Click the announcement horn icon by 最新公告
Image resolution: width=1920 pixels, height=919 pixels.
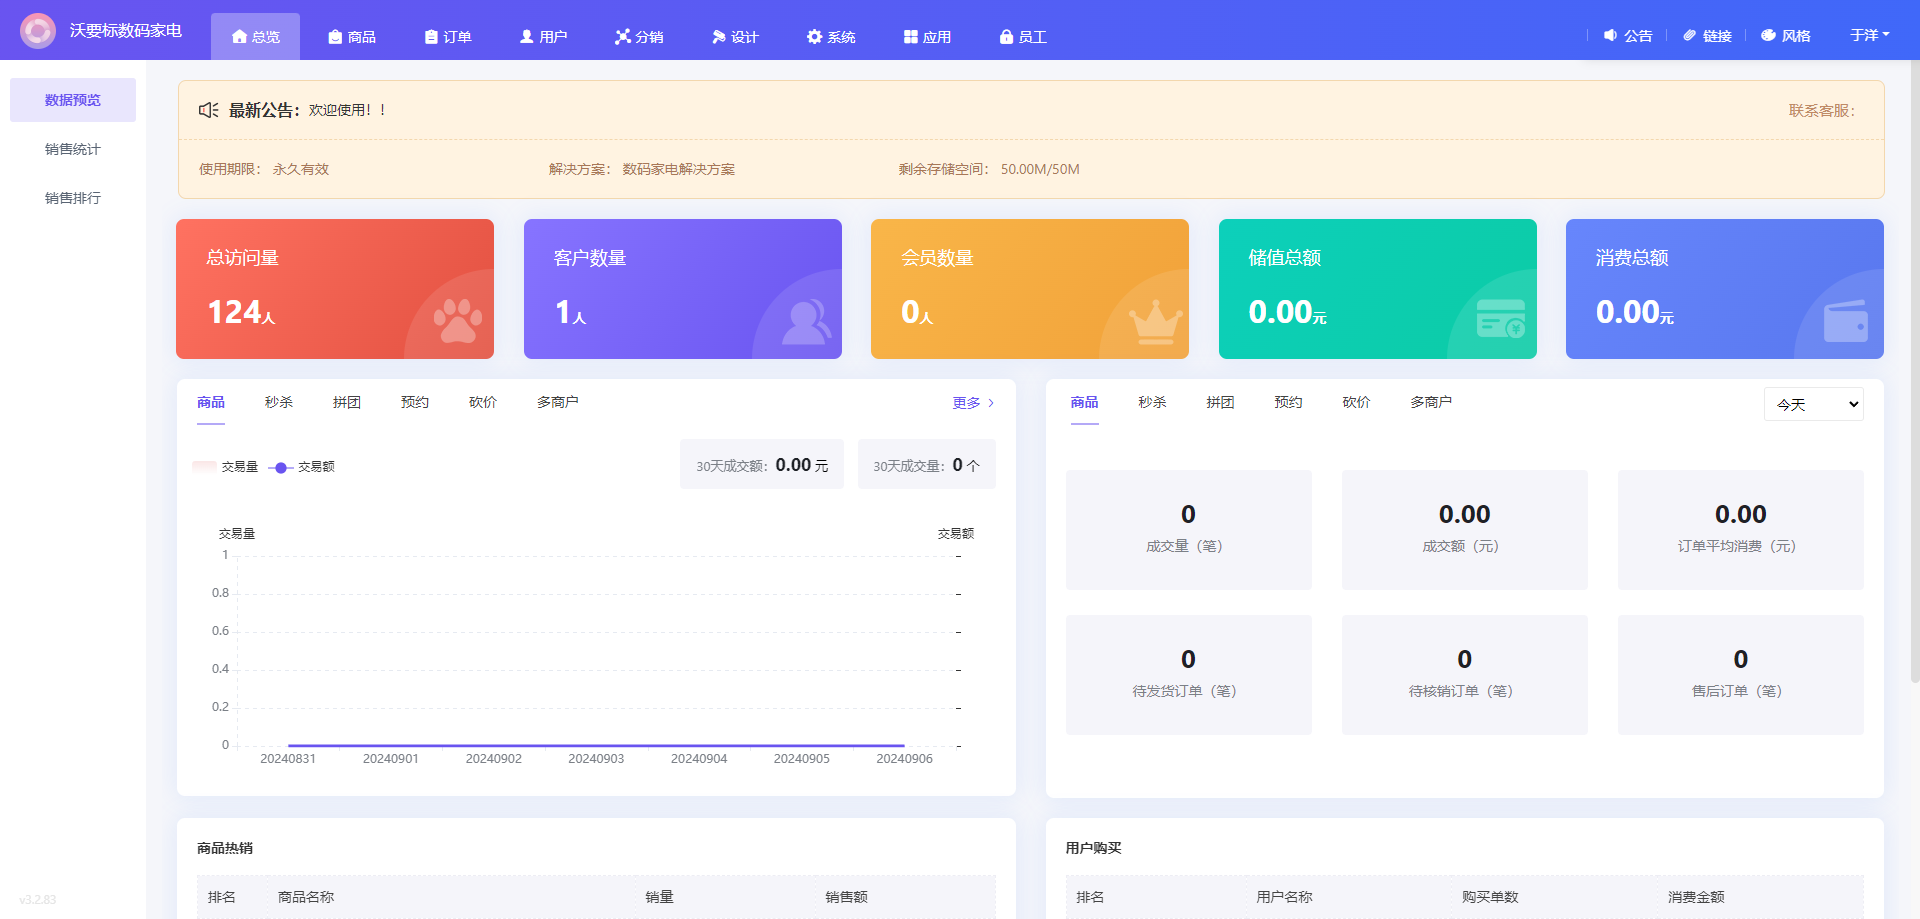pos(208,110)
